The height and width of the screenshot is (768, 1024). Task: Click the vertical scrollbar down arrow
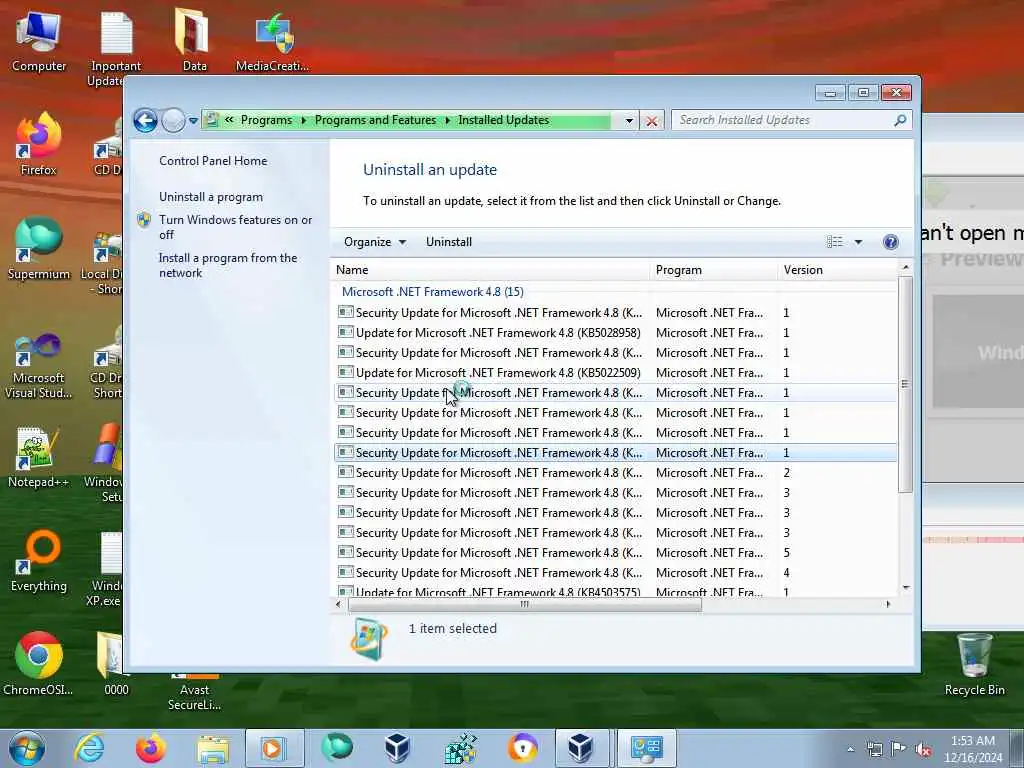tap(905, 588)
